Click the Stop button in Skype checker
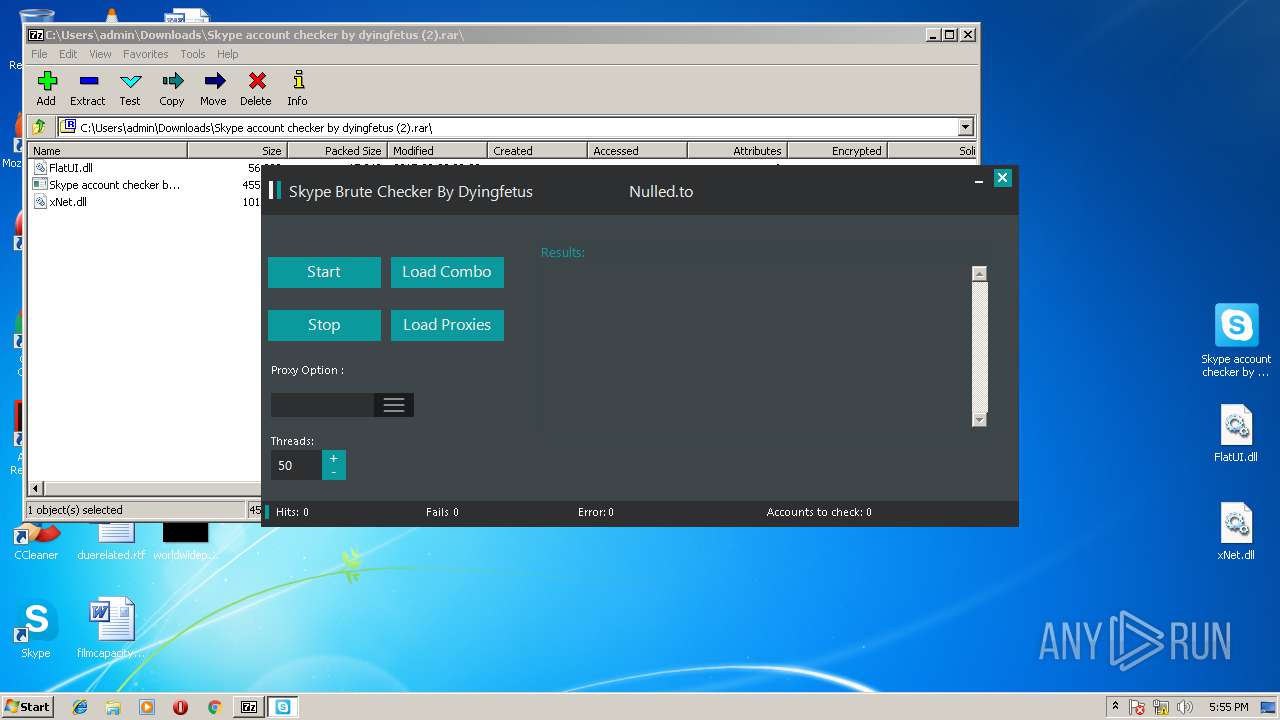The width and height of the screenshot is (1280, 720). (324, 325)
